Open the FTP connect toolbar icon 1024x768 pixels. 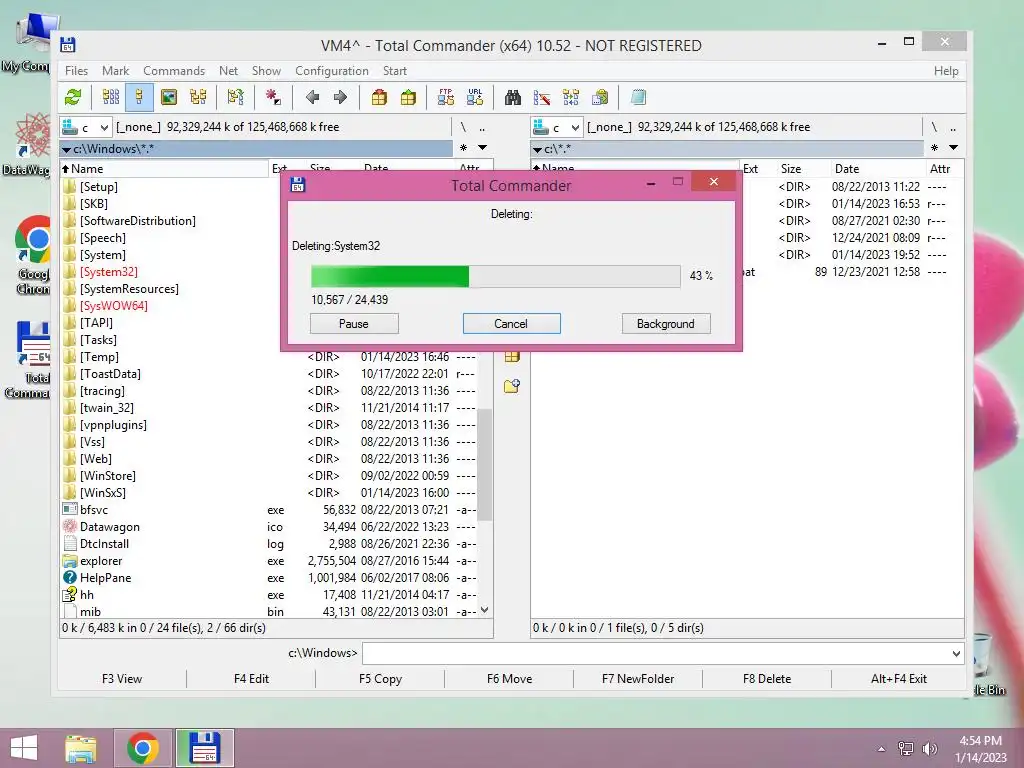446,98
